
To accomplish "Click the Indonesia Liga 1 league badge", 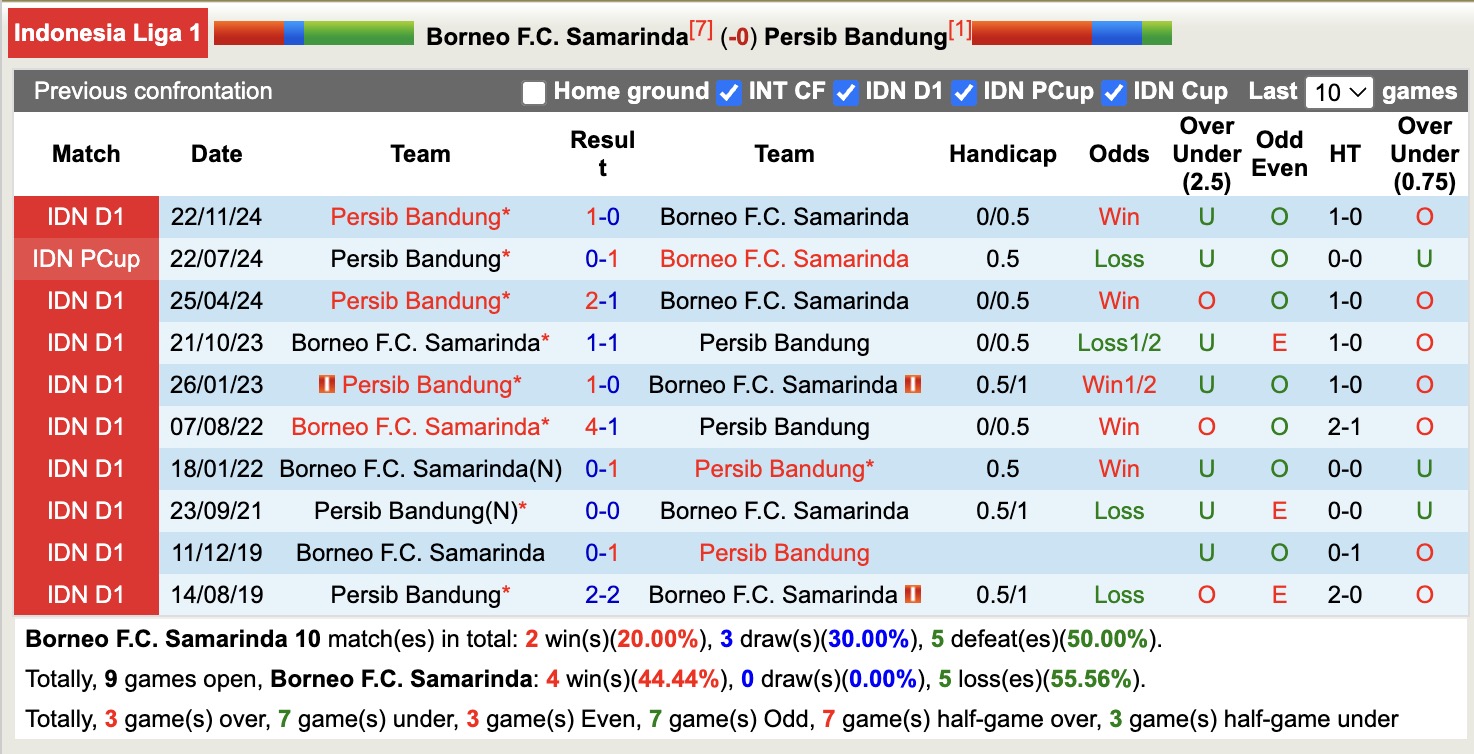I will coord(106,32).
